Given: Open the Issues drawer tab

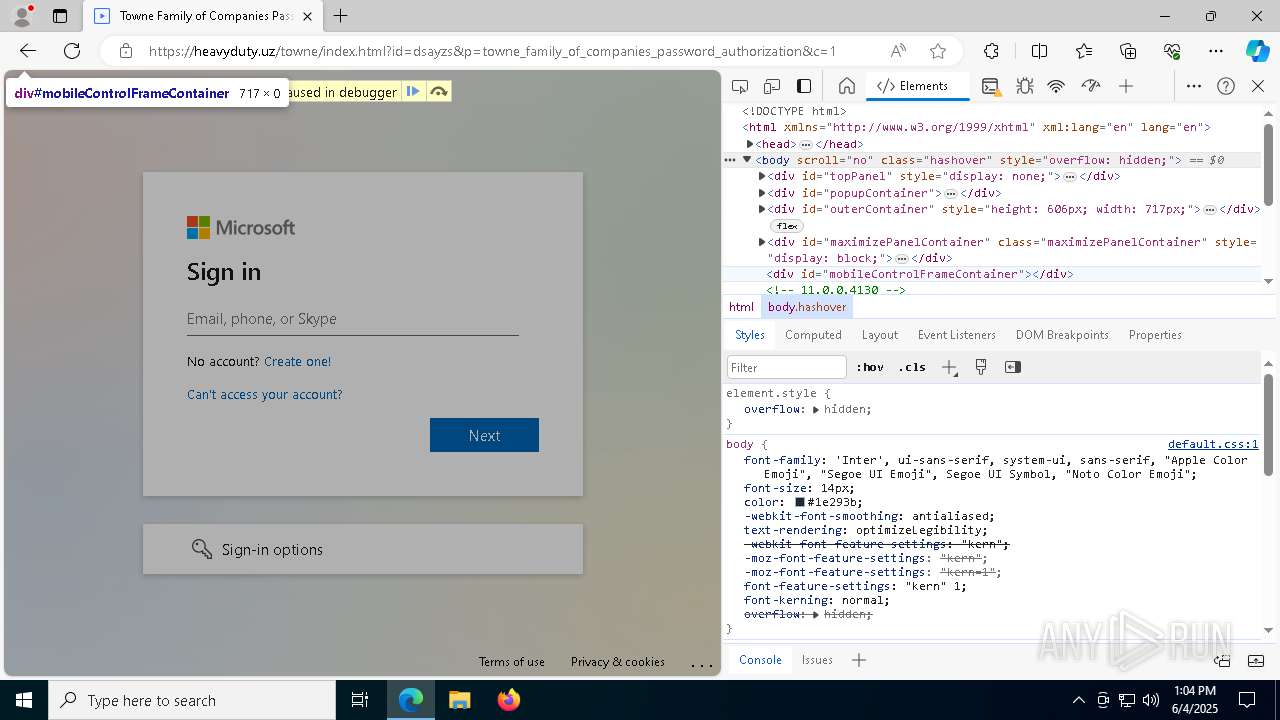Looking at the screenshot, I should tap(817, 660).
